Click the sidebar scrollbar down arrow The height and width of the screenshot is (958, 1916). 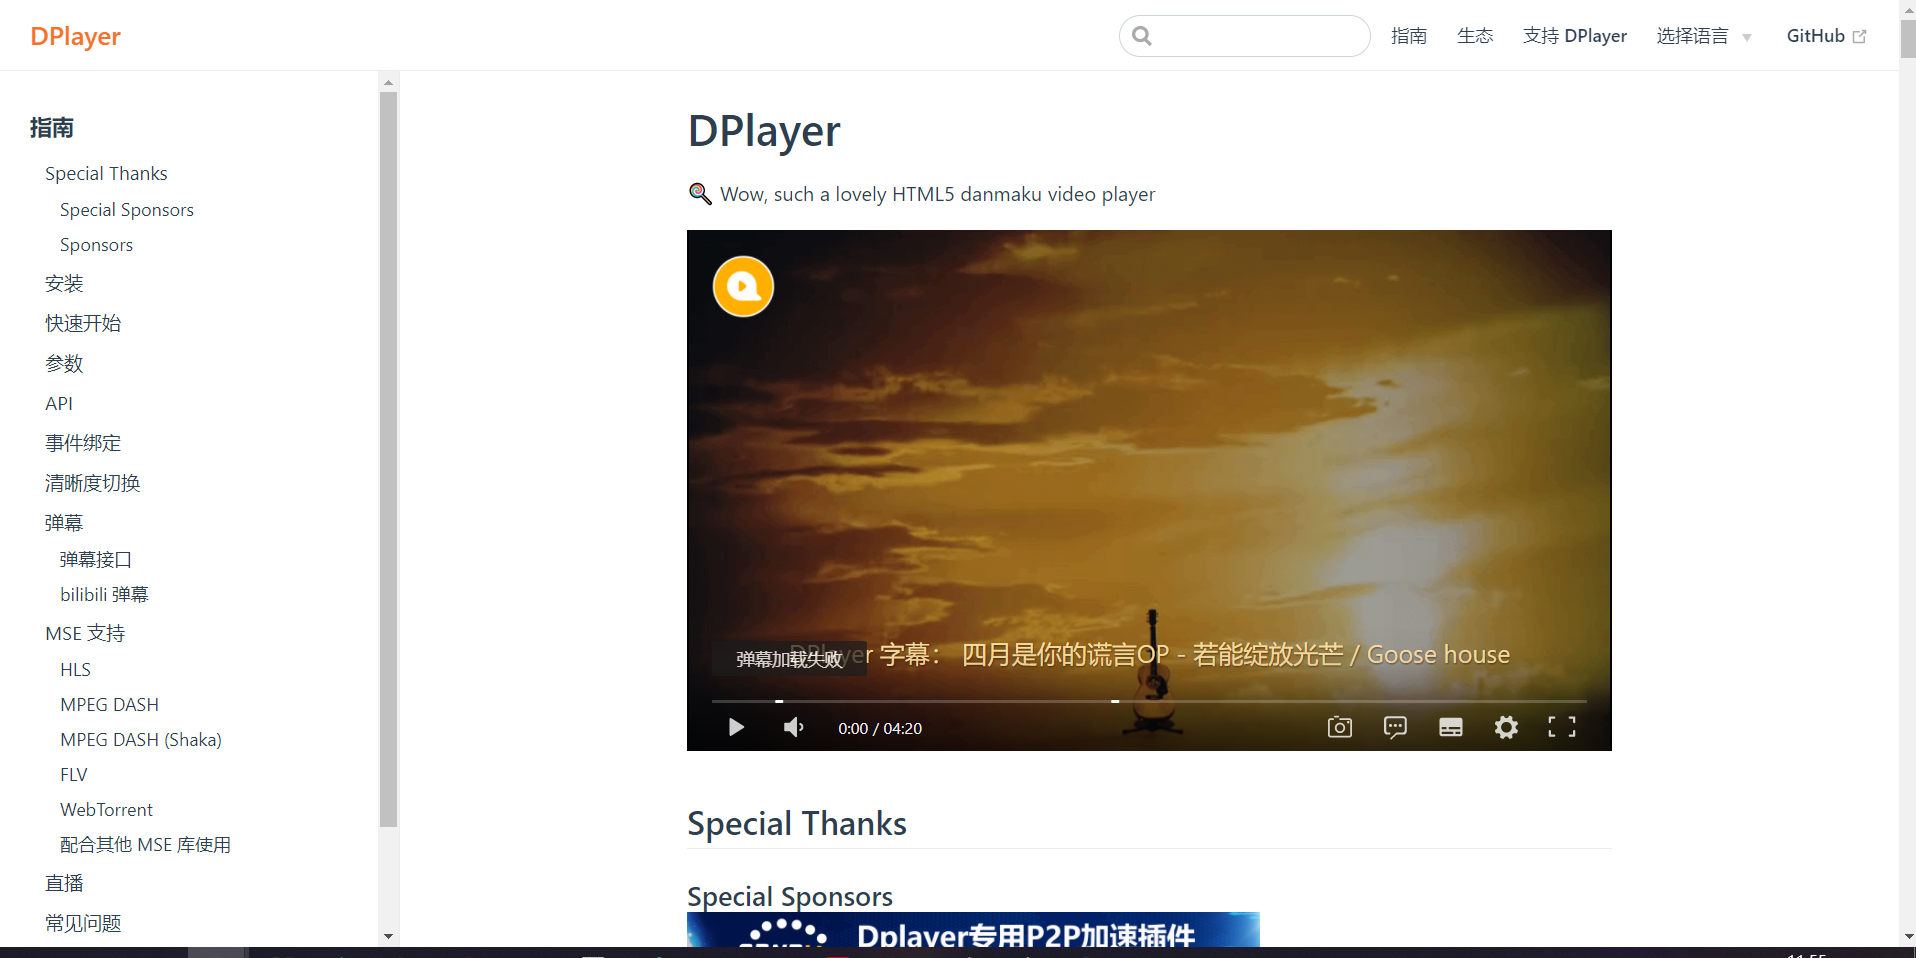(388, 937)
